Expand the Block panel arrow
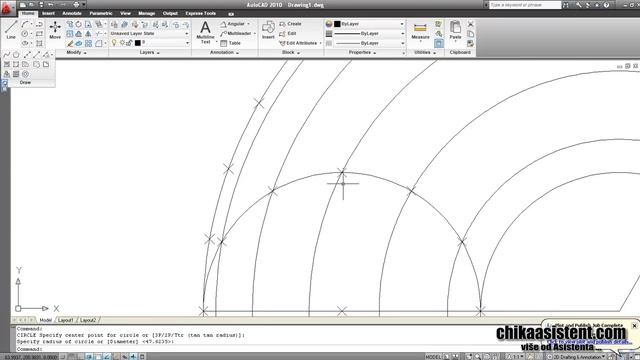Viewport: 640px width, 360px height. coord(298,53)
